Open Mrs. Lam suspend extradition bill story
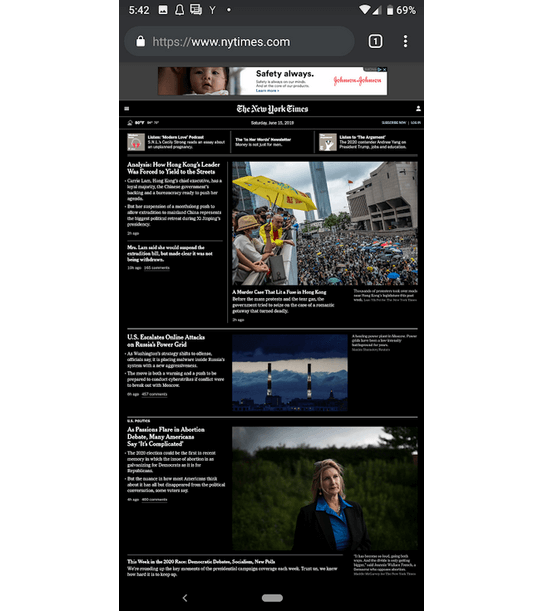Image resolution: width=539 pixels, height=611 pixels. pyautogui.click(x=170, y=253)
